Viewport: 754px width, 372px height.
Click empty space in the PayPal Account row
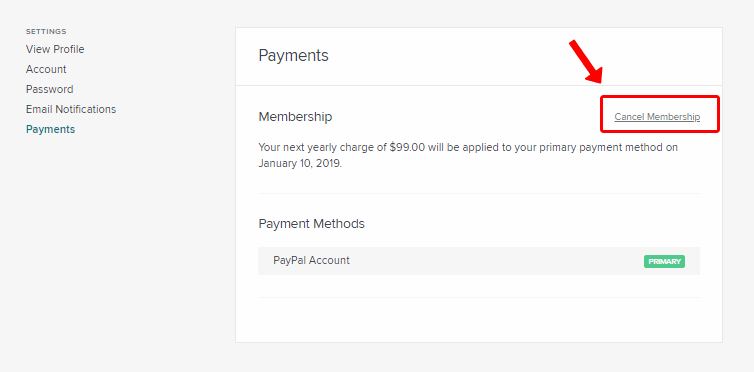click(x=495, y=261)
